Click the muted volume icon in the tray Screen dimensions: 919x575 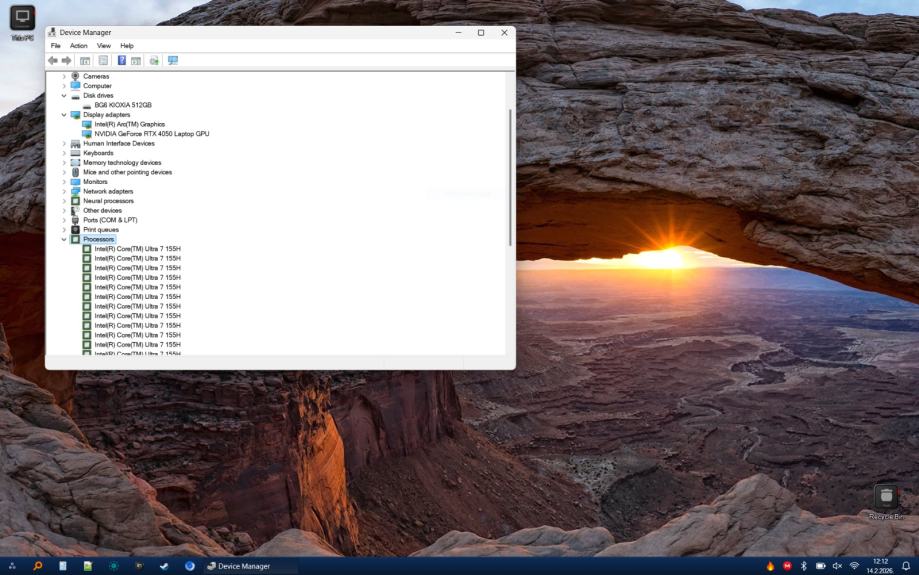(837, 566)
